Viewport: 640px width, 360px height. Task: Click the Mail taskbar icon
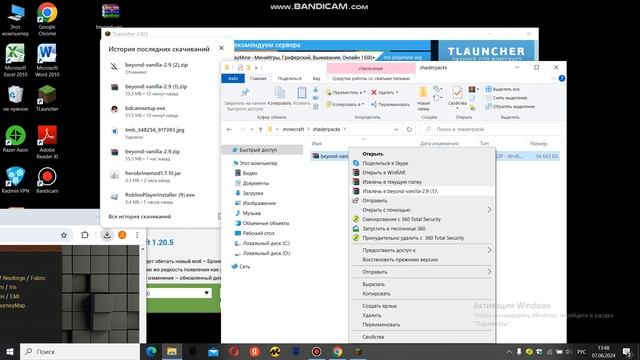[x=213, y=351]
